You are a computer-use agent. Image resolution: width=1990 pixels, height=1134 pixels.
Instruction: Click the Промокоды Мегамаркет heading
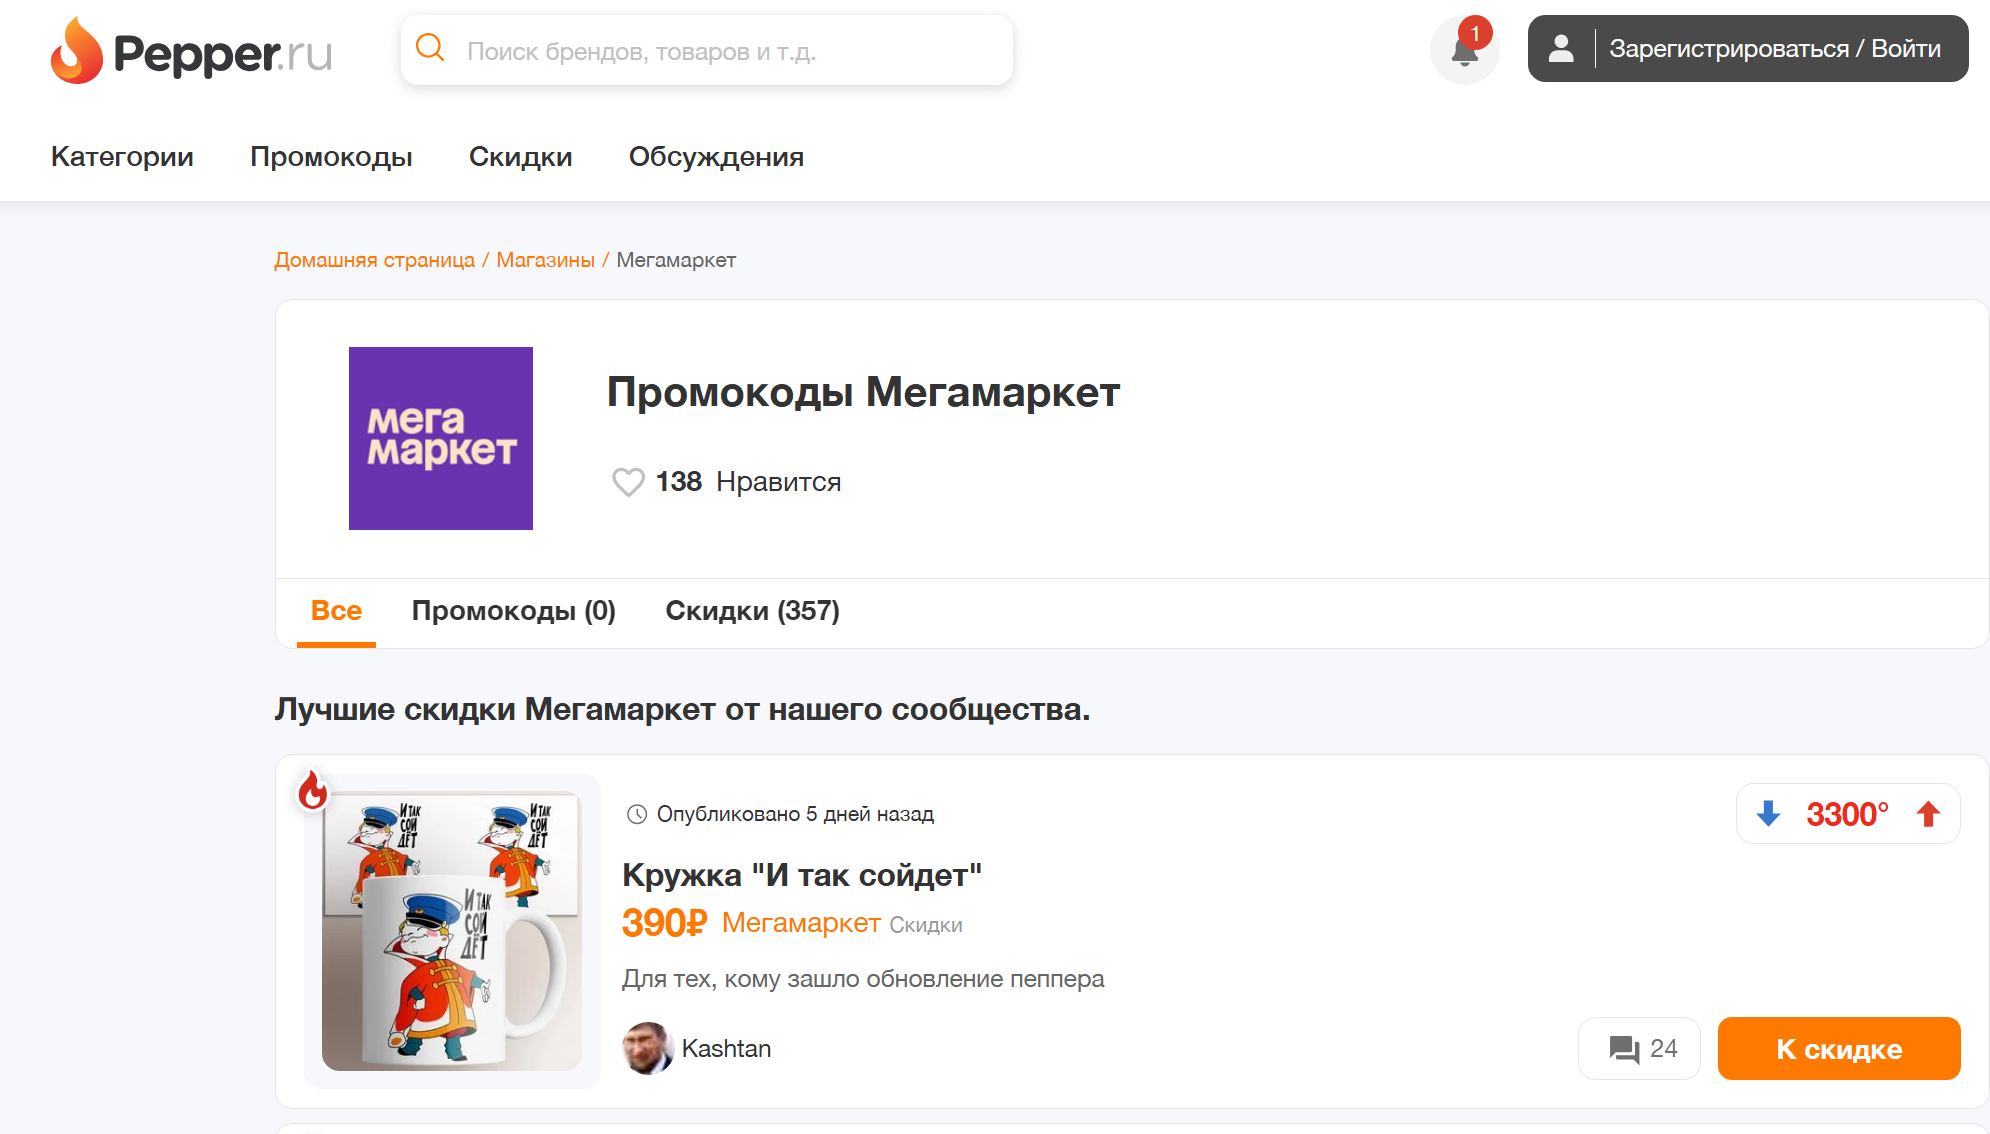[x=863, y=392]
